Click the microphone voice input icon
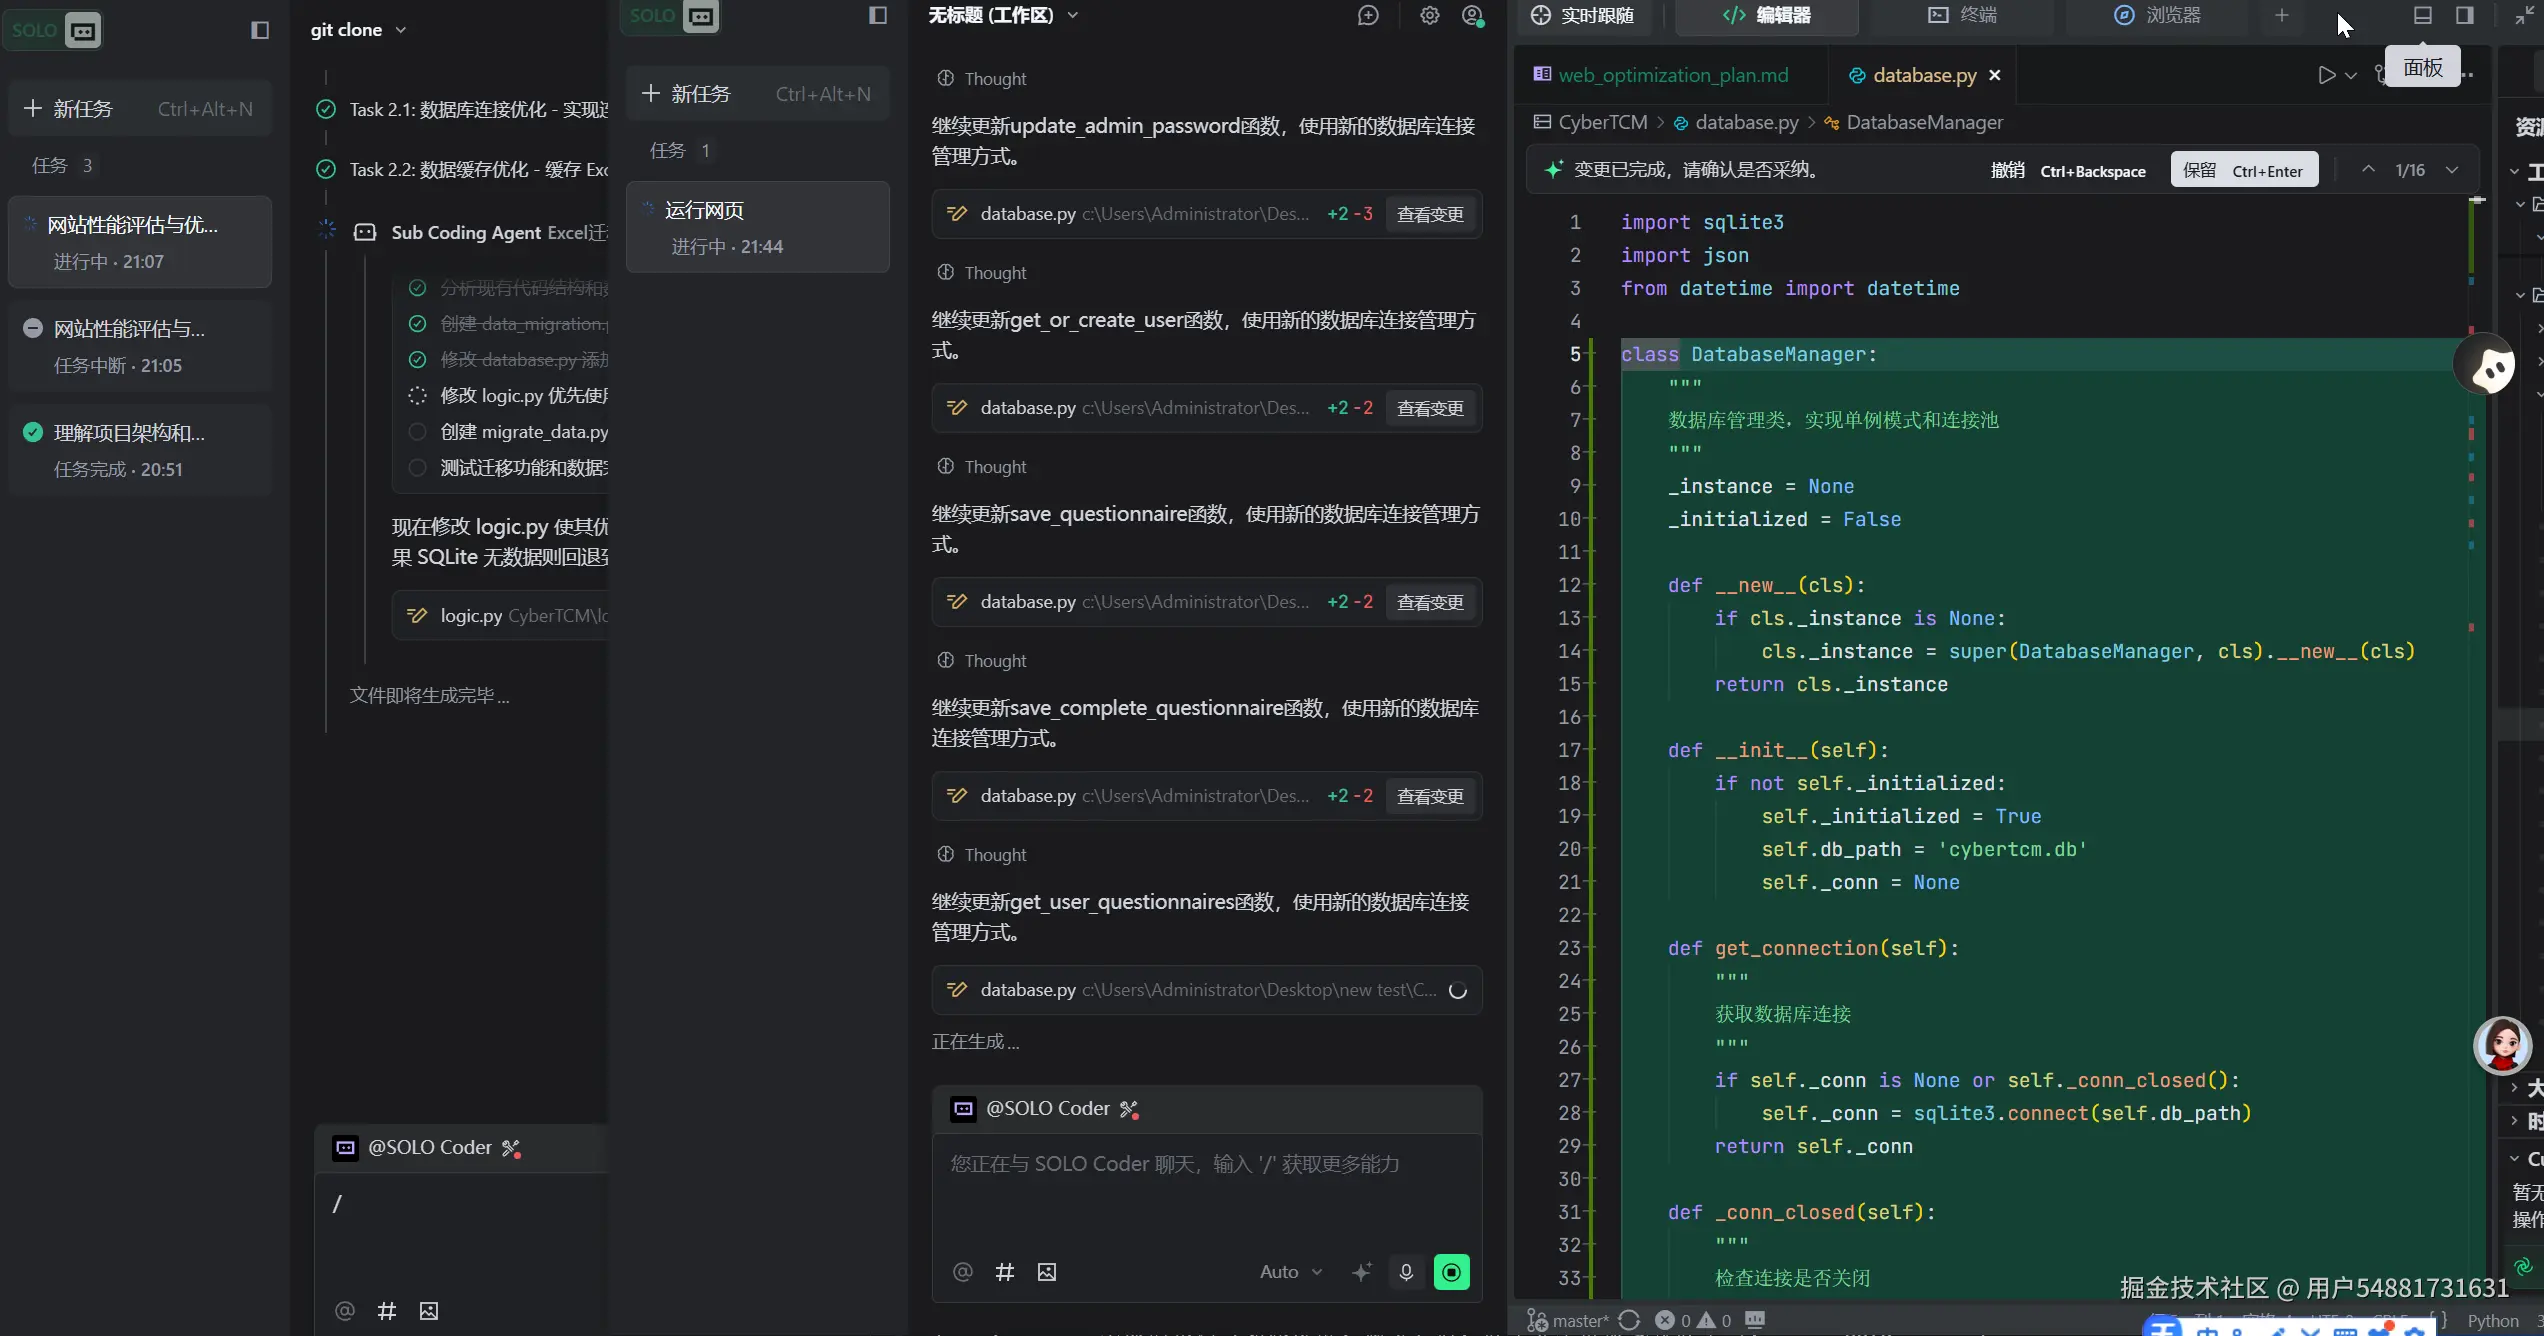The height and width of the screenshot is (1336, 2544). click(x=1406, y=1272)
